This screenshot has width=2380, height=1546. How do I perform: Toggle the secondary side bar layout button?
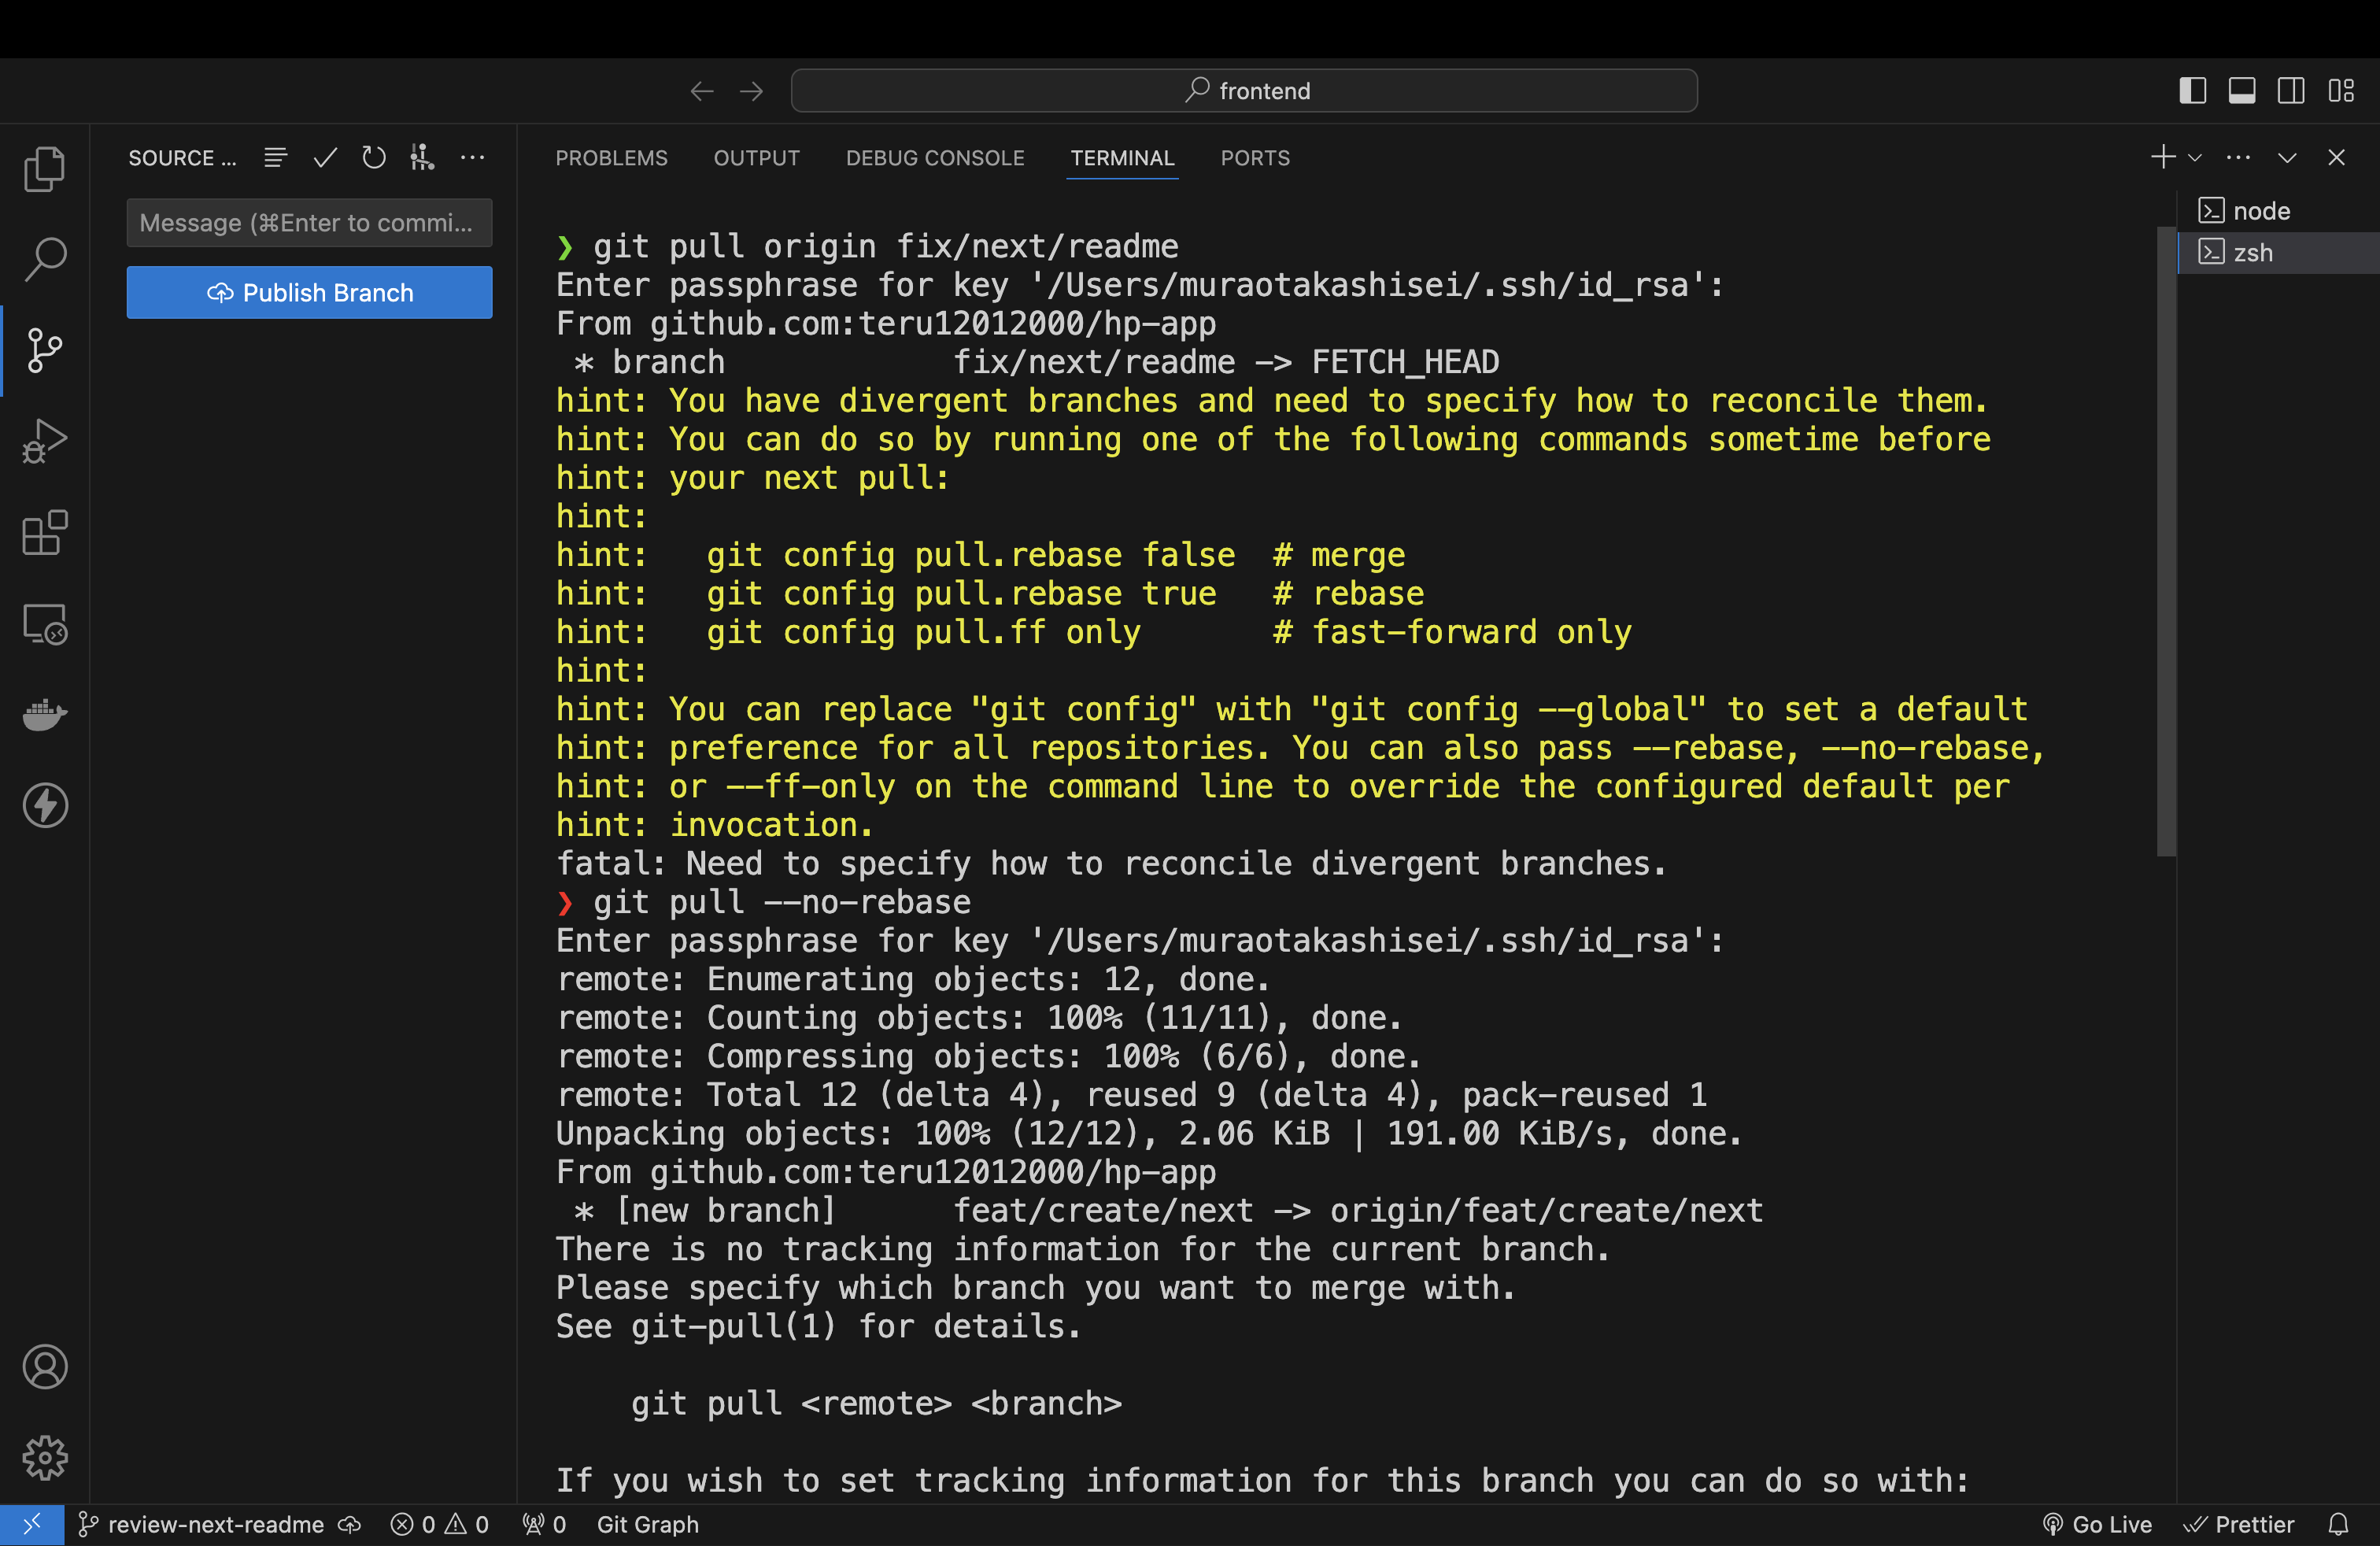[x=2291, y=91]
